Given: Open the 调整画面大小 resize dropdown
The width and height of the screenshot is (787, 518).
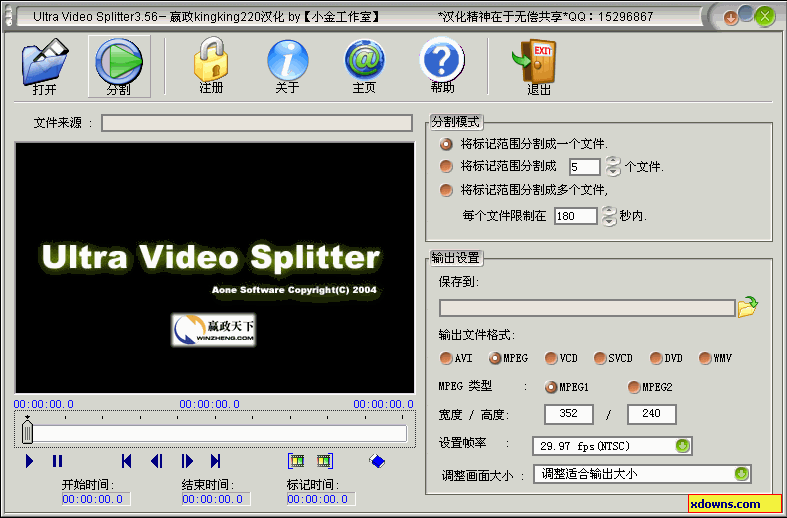Looking at the screenshot, I should [x=741, y=474].
